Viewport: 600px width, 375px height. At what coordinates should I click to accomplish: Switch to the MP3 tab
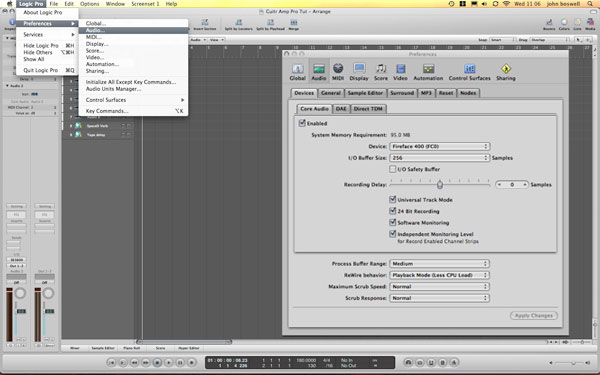(x=426, y=93)
